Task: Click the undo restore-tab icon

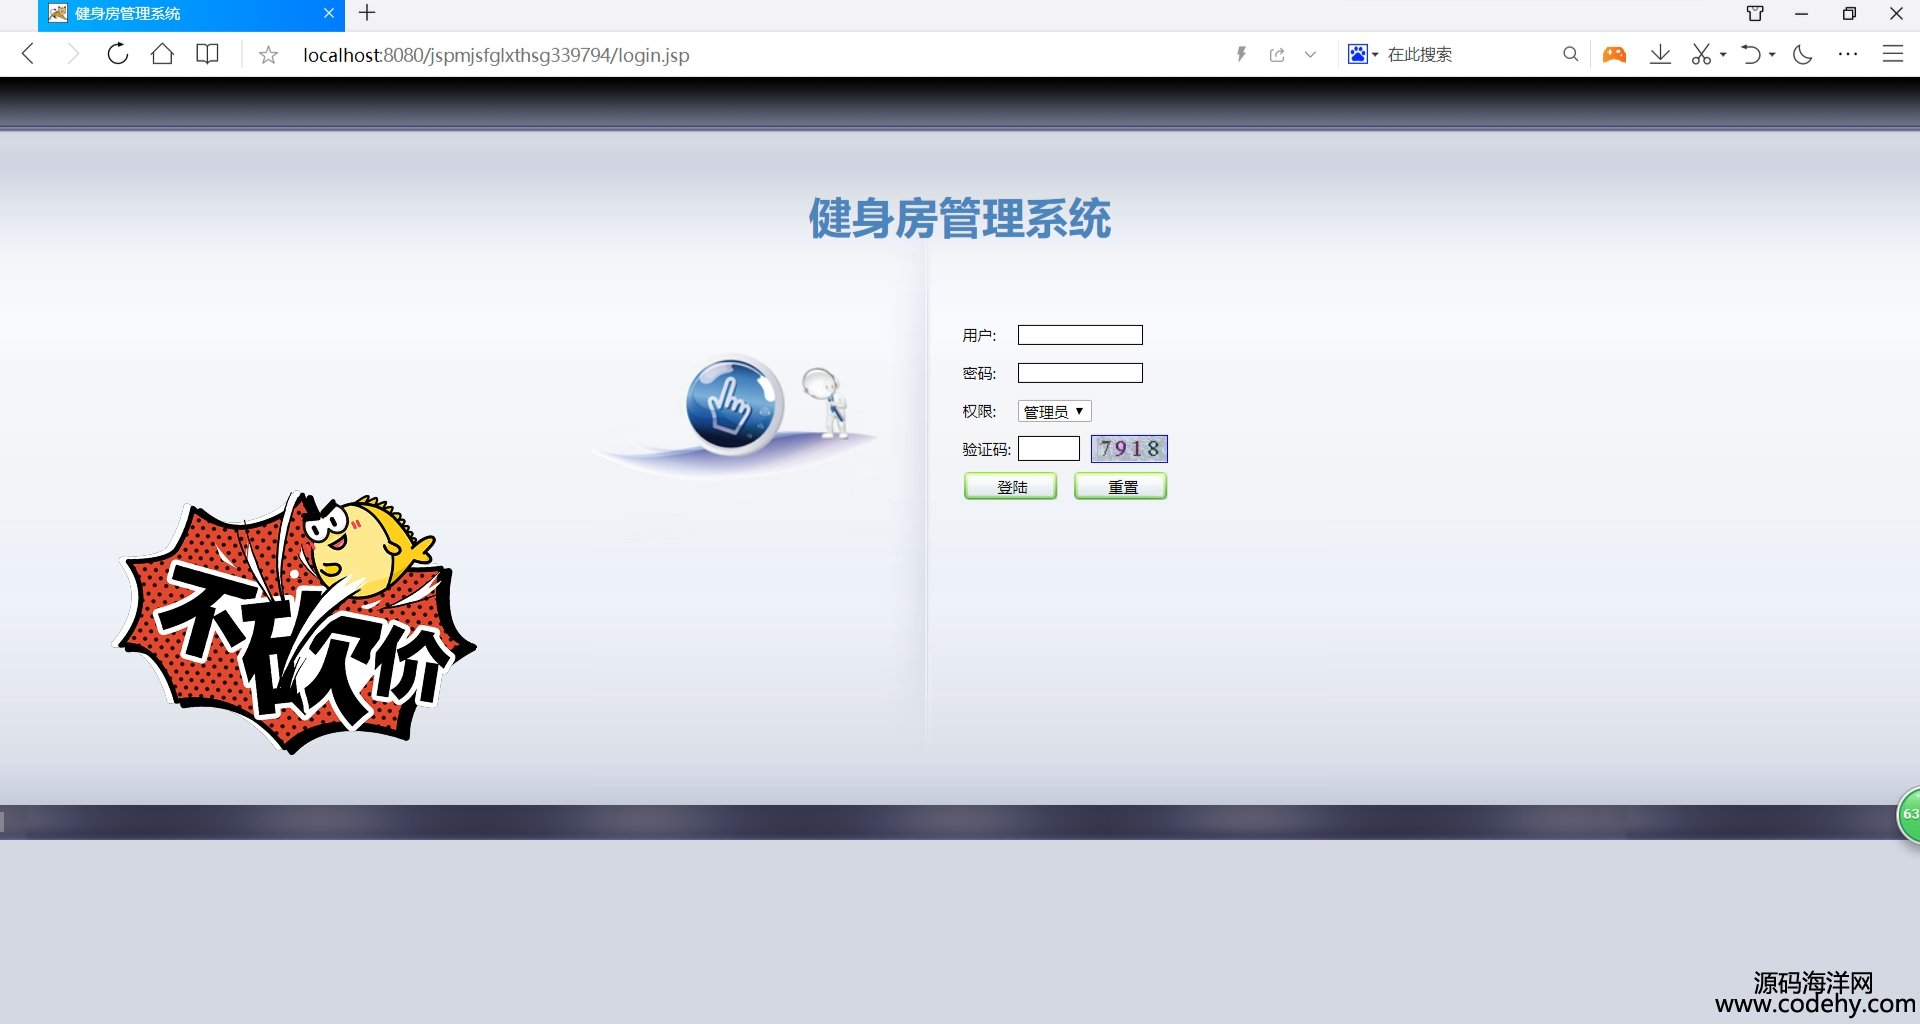Action: coord(1751,54)
